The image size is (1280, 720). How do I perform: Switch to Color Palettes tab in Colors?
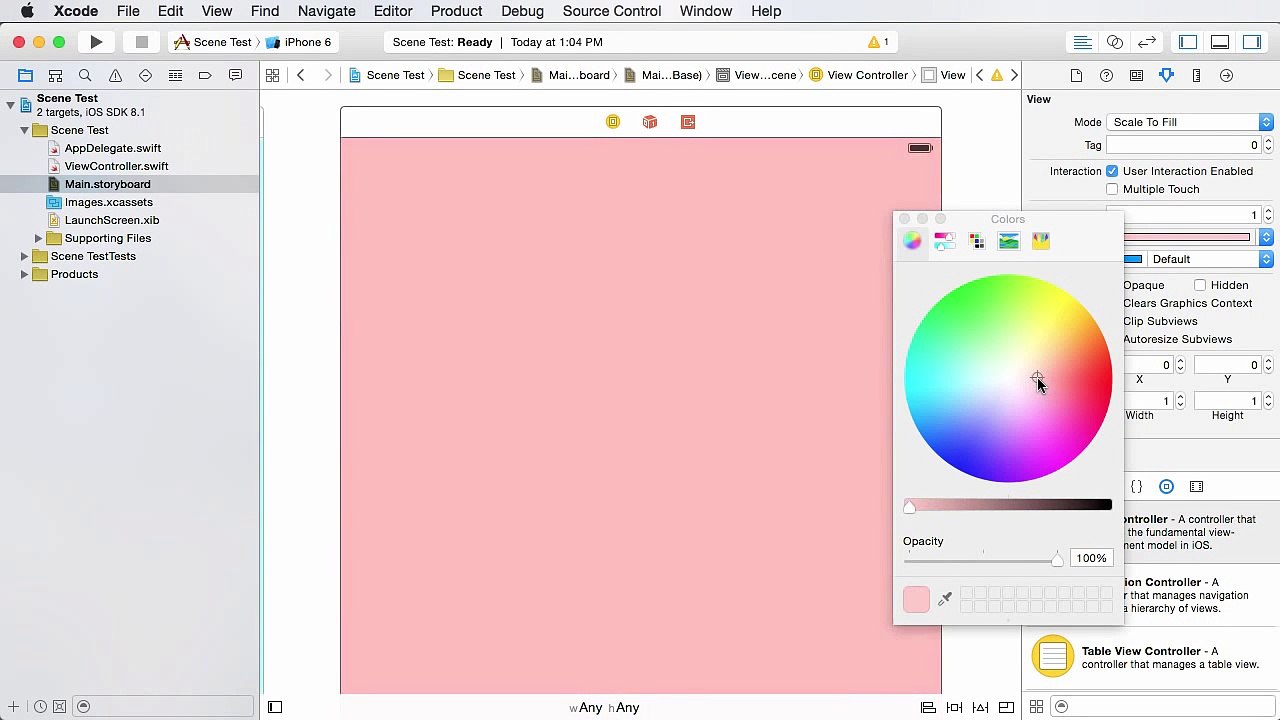point(976,241)
